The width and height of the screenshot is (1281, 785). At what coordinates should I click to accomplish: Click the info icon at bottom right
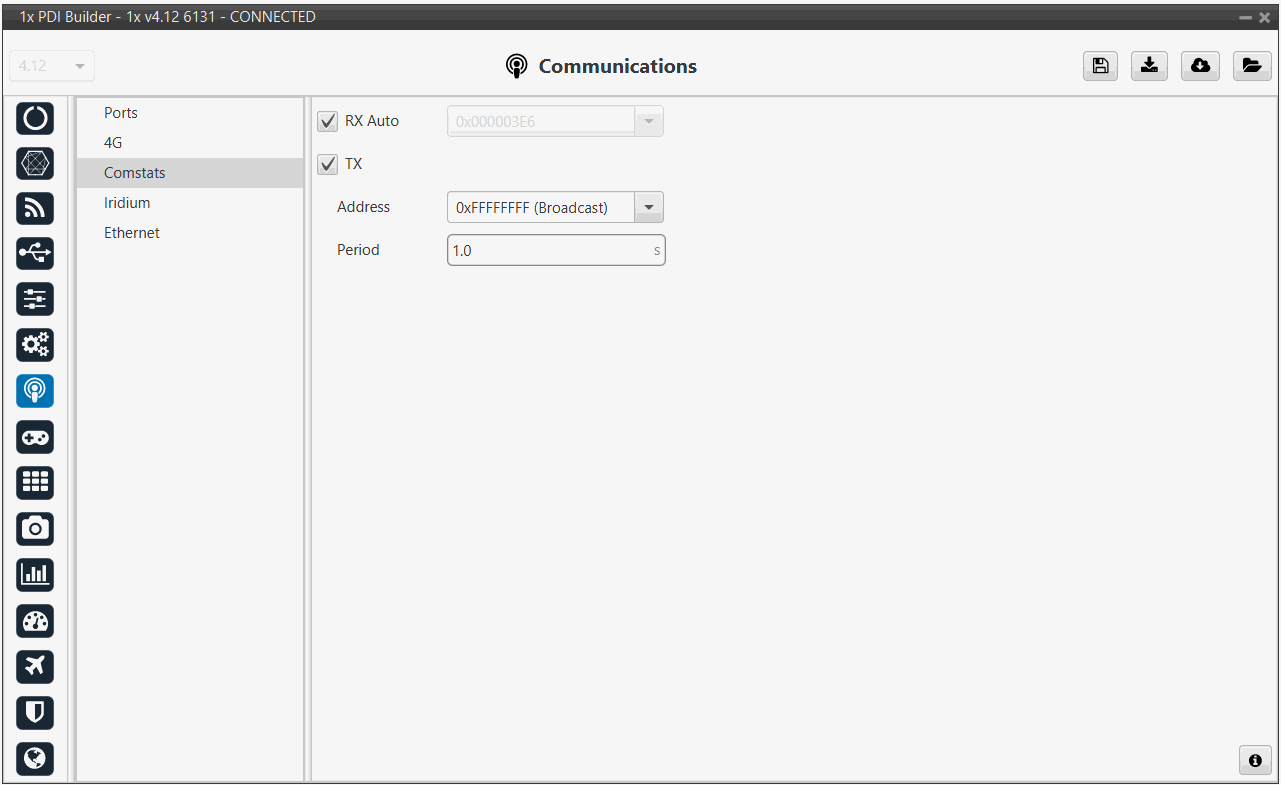(1254, 760)
